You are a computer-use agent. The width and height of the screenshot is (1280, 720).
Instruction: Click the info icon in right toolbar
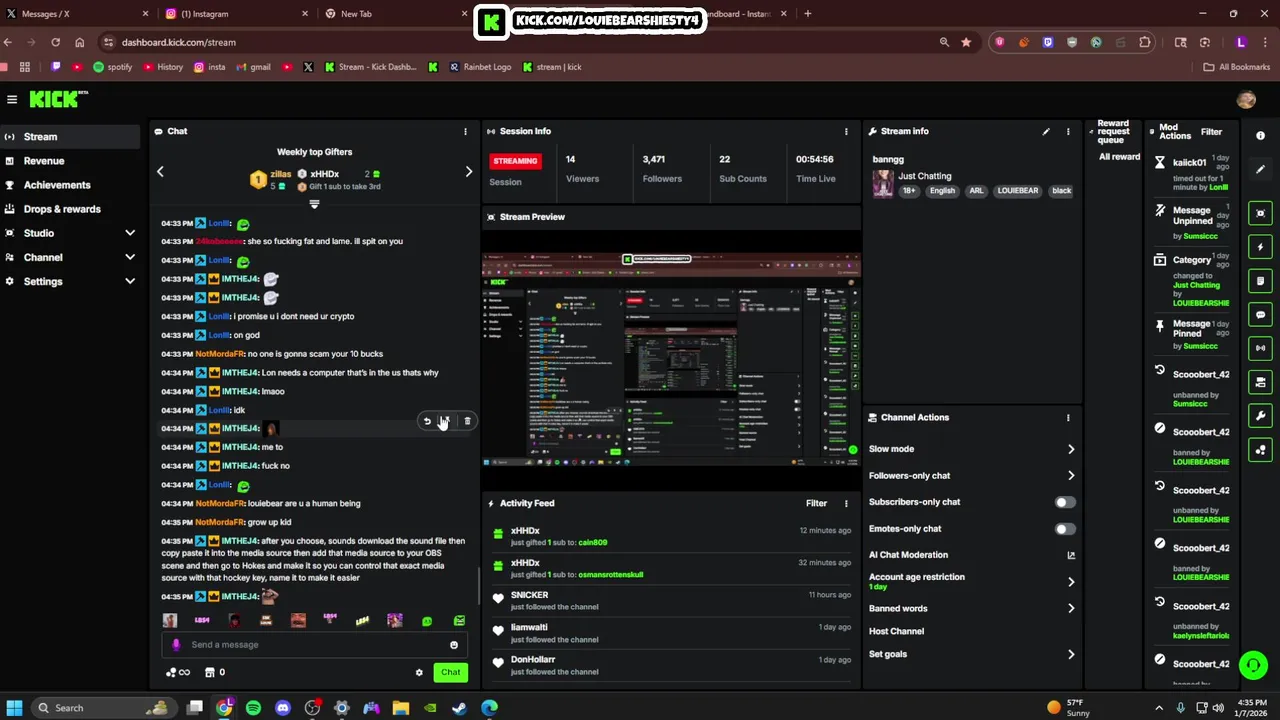(x=1260, y=135)
